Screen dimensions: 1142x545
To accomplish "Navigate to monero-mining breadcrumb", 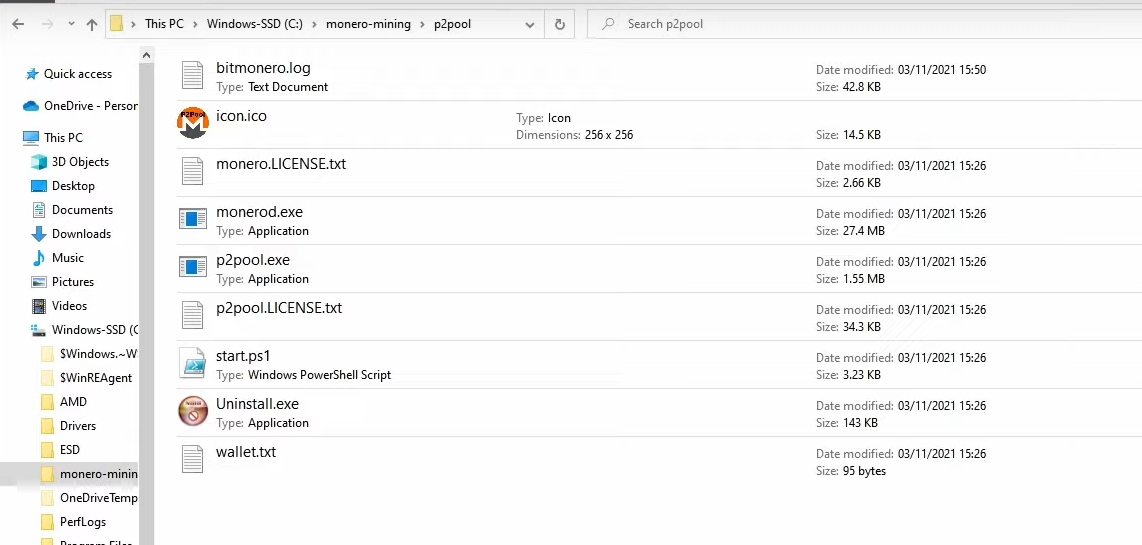I will coord(368,24).
